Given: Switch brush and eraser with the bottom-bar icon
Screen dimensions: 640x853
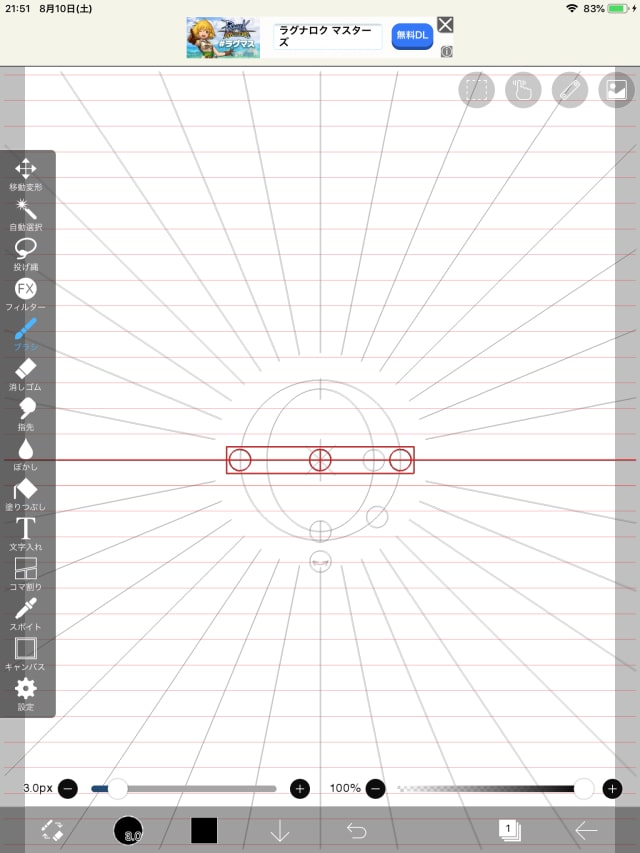Looking at the screenshot, I should (x=53, y=831).
